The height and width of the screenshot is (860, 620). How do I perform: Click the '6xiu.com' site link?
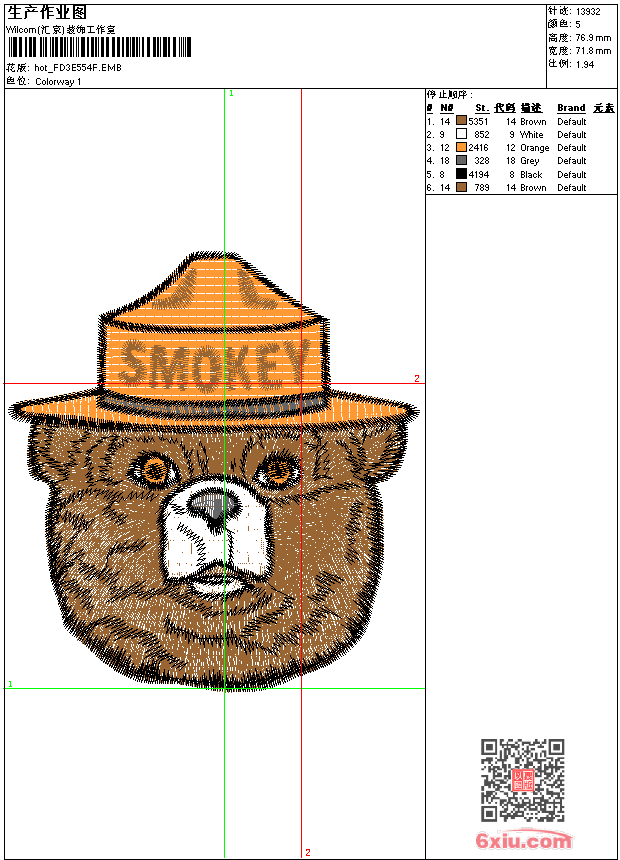(x=523, y=839)
